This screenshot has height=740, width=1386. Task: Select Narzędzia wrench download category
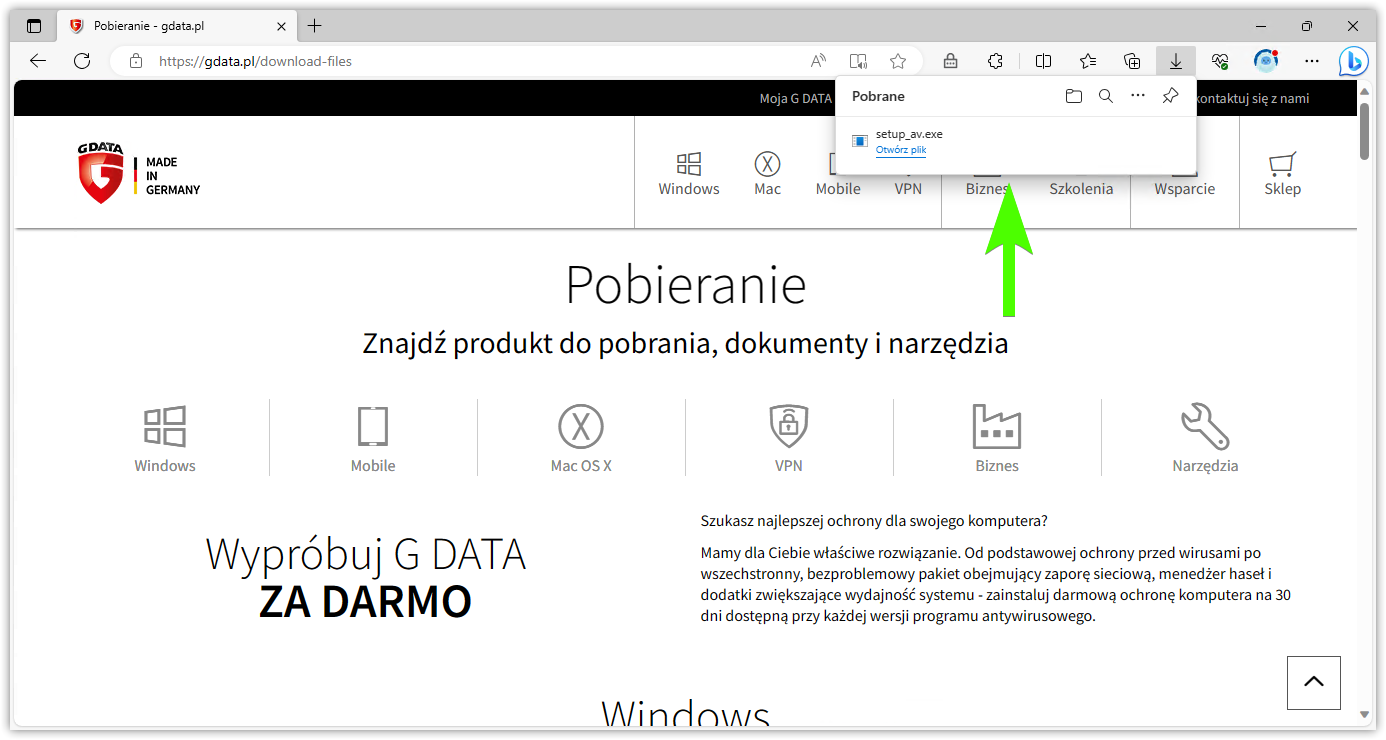[x=1205, y=438]
